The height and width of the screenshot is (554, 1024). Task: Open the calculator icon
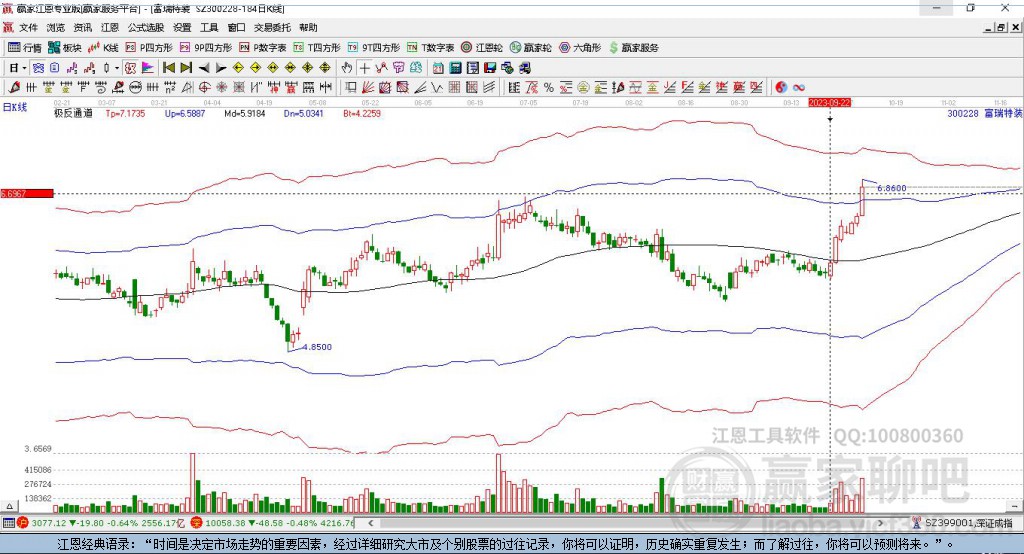tap(456, 68)
